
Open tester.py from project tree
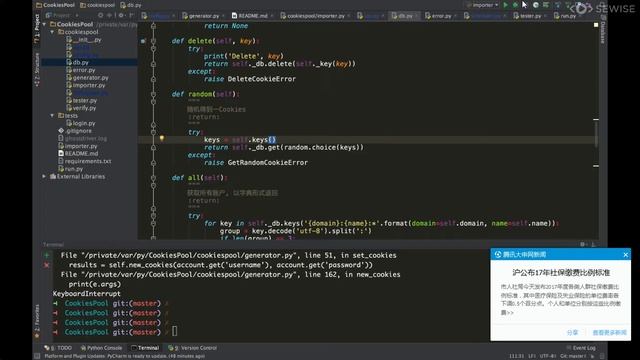tap(82, 100)
